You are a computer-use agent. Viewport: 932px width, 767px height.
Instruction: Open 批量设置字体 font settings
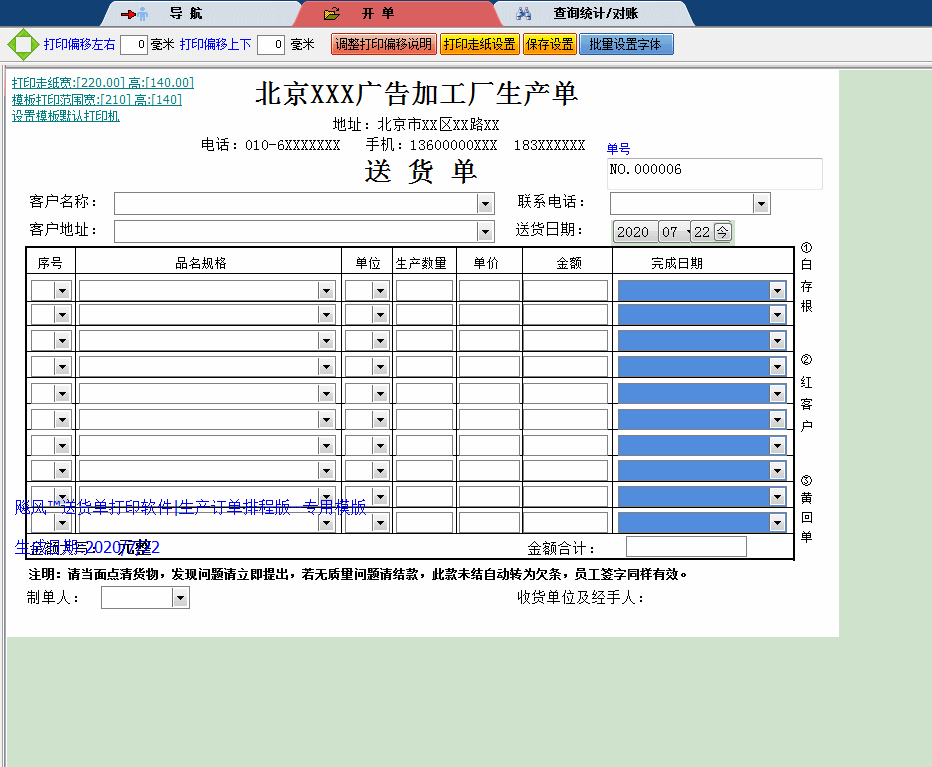point(626,44)
